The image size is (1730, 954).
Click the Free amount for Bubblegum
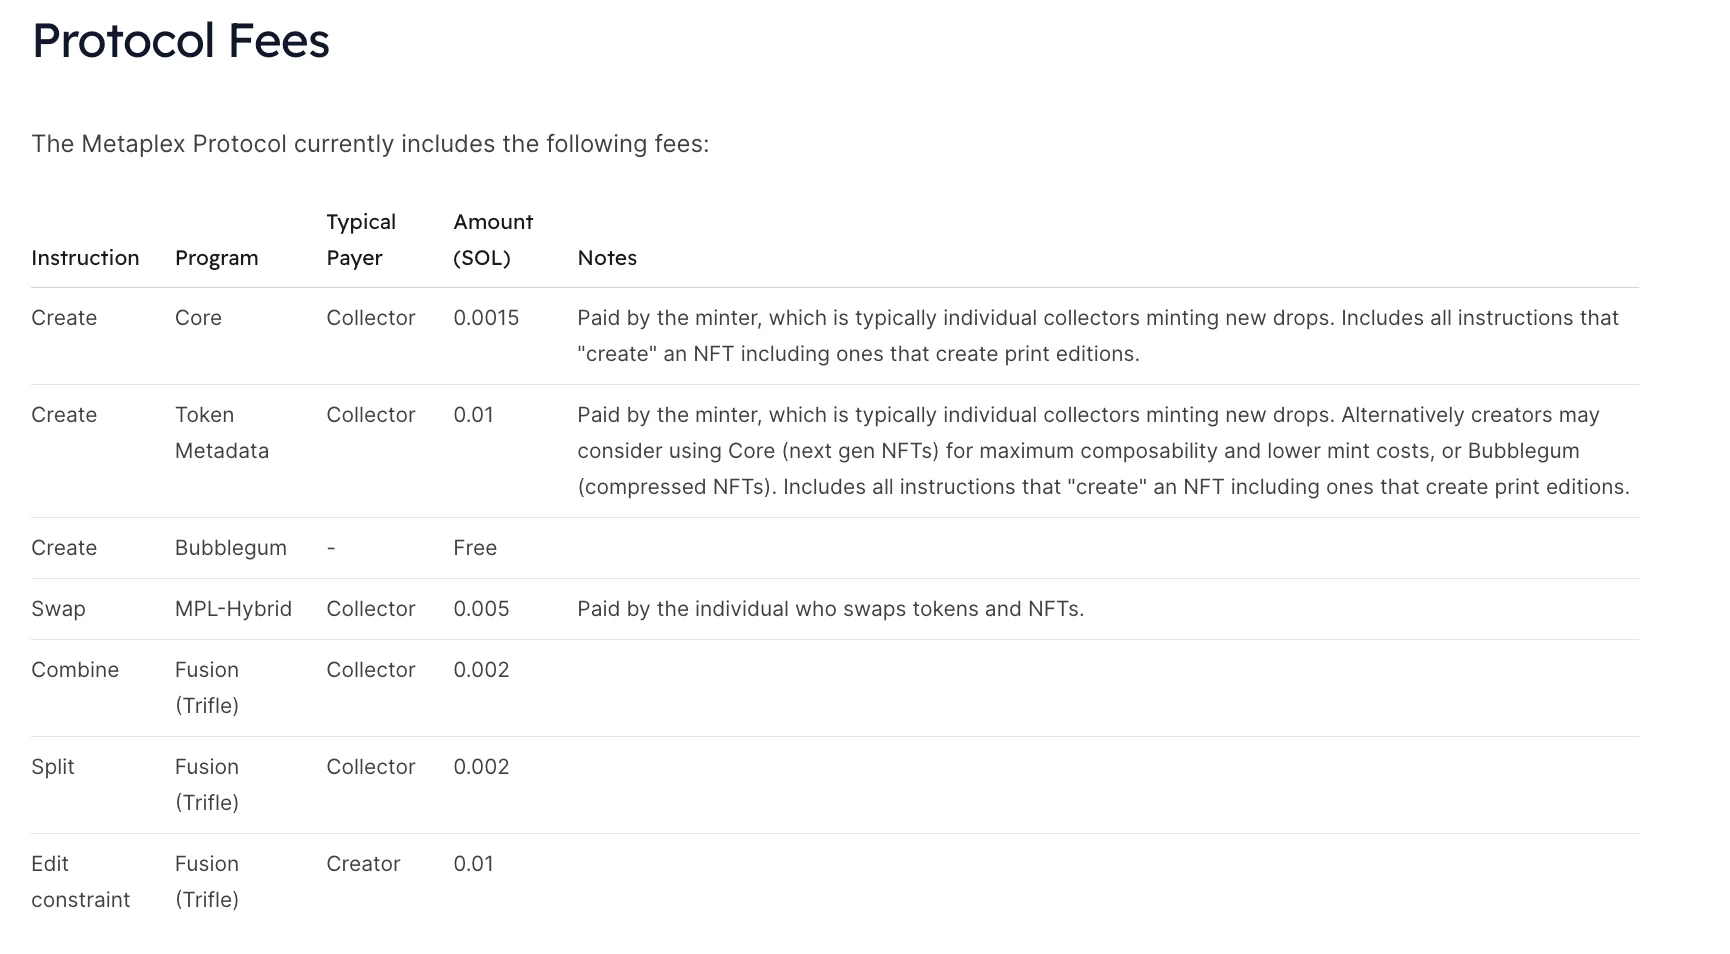point(475,548)
